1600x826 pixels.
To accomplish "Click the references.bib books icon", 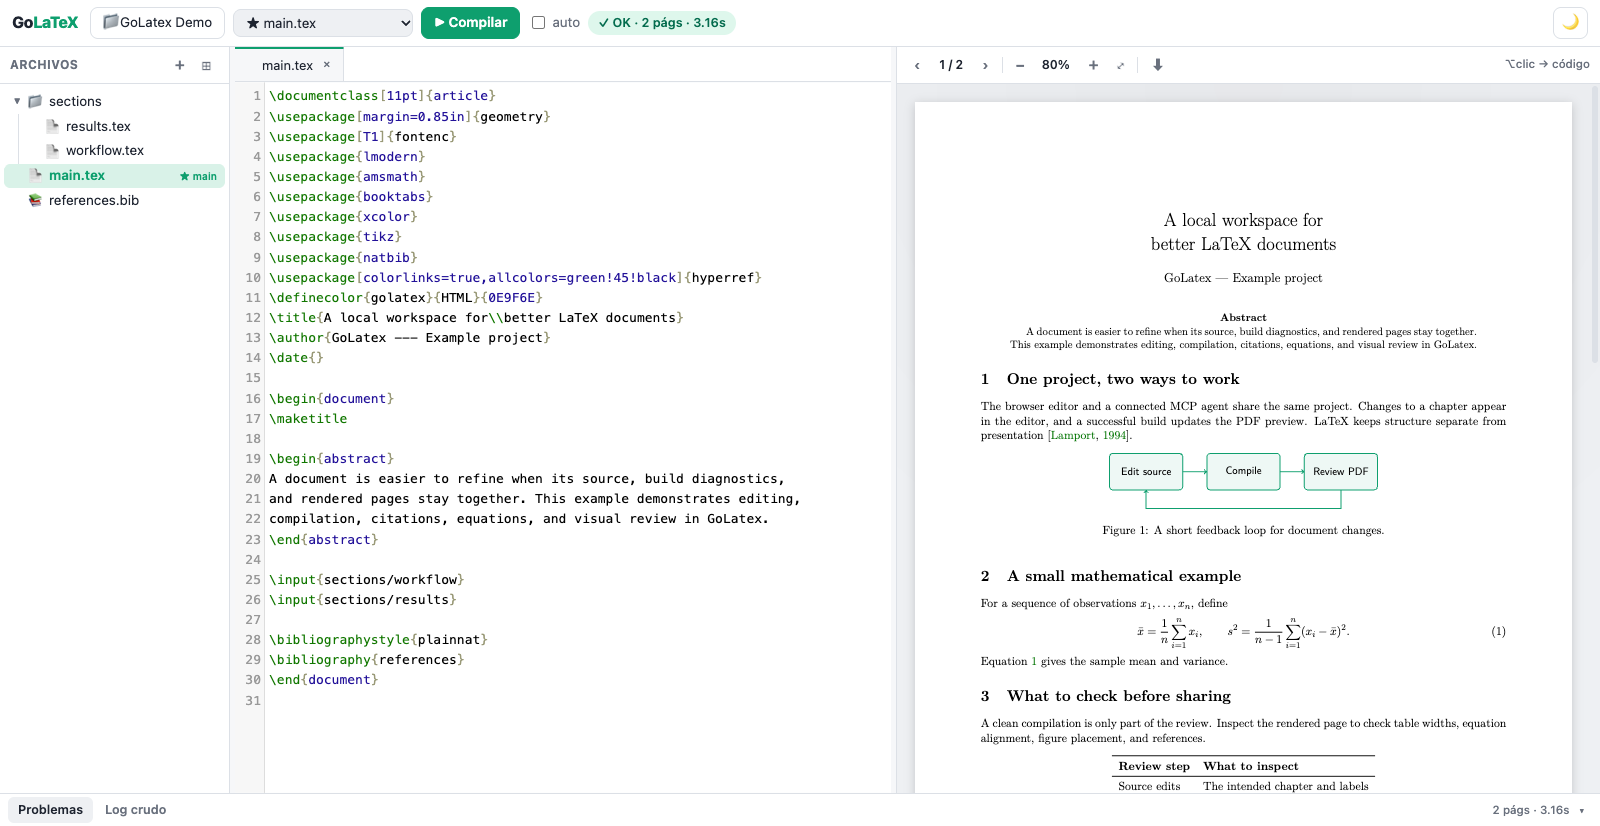I will (35, 200).
